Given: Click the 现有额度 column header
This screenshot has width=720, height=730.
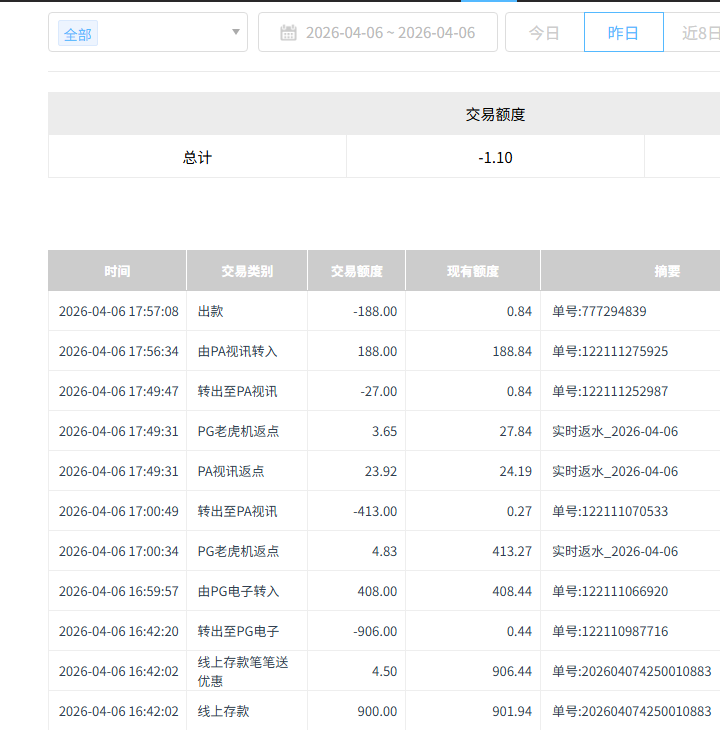Looking at the screenshot, I should click(x=472, y=271).
